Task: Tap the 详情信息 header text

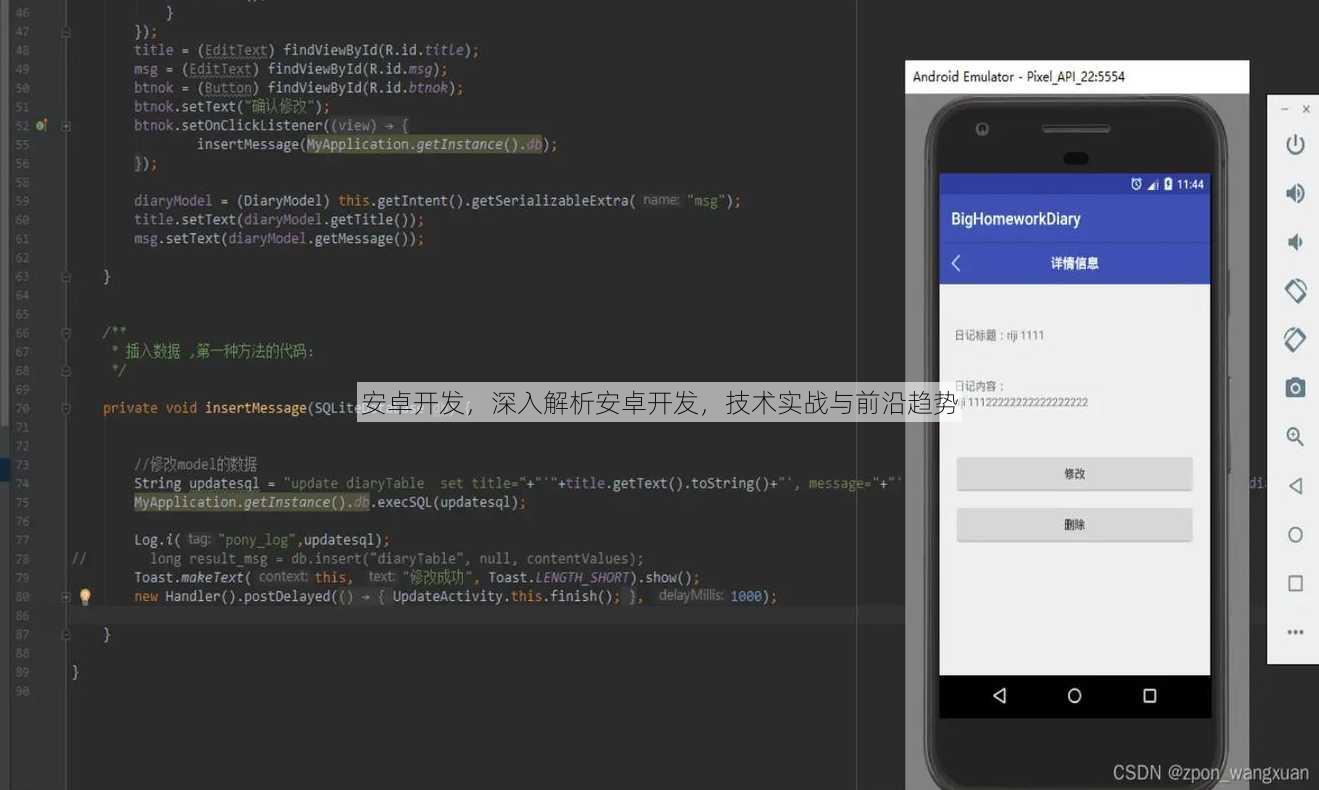Action: pos(1074,263)
